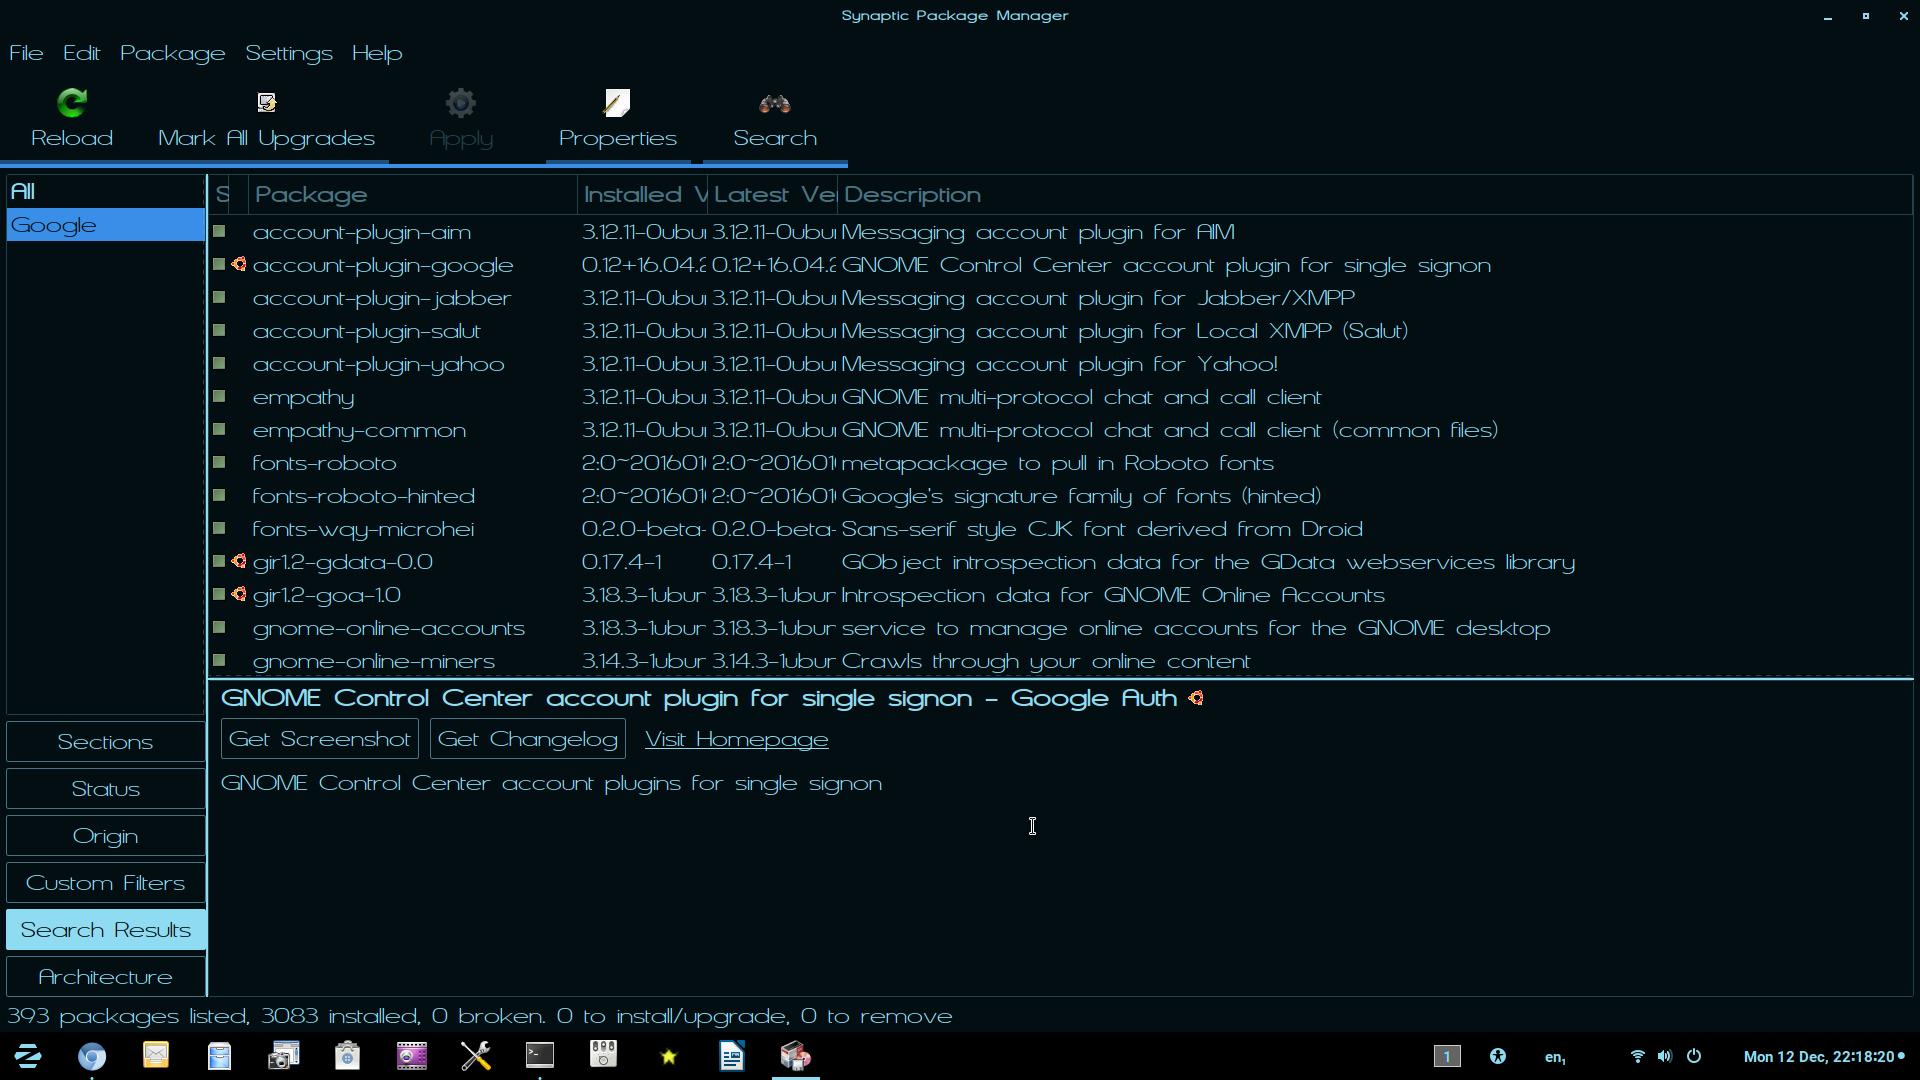1920x1080 pixels.
Task: Toggle status box for empathy package
Action: [x=219, y=397]
